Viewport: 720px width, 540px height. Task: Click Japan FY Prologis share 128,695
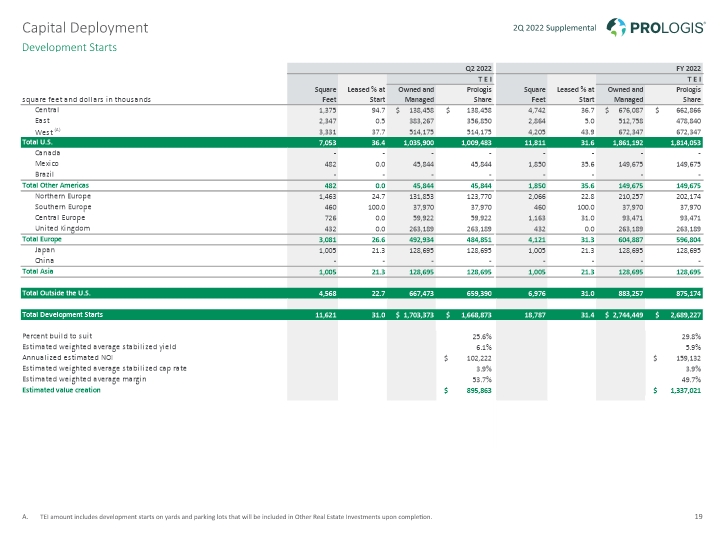pyautogui.click(x=688, y=251)
